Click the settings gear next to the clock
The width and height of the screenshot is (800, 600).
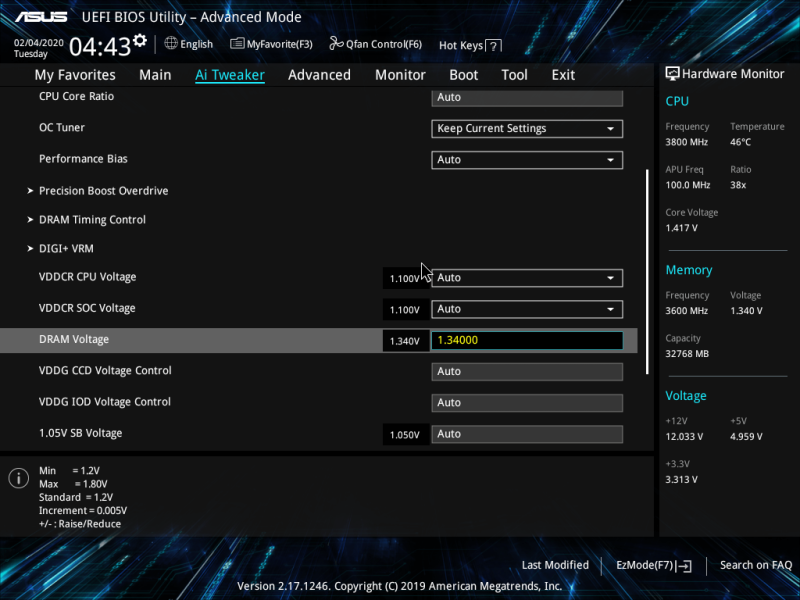click(140, 40)
